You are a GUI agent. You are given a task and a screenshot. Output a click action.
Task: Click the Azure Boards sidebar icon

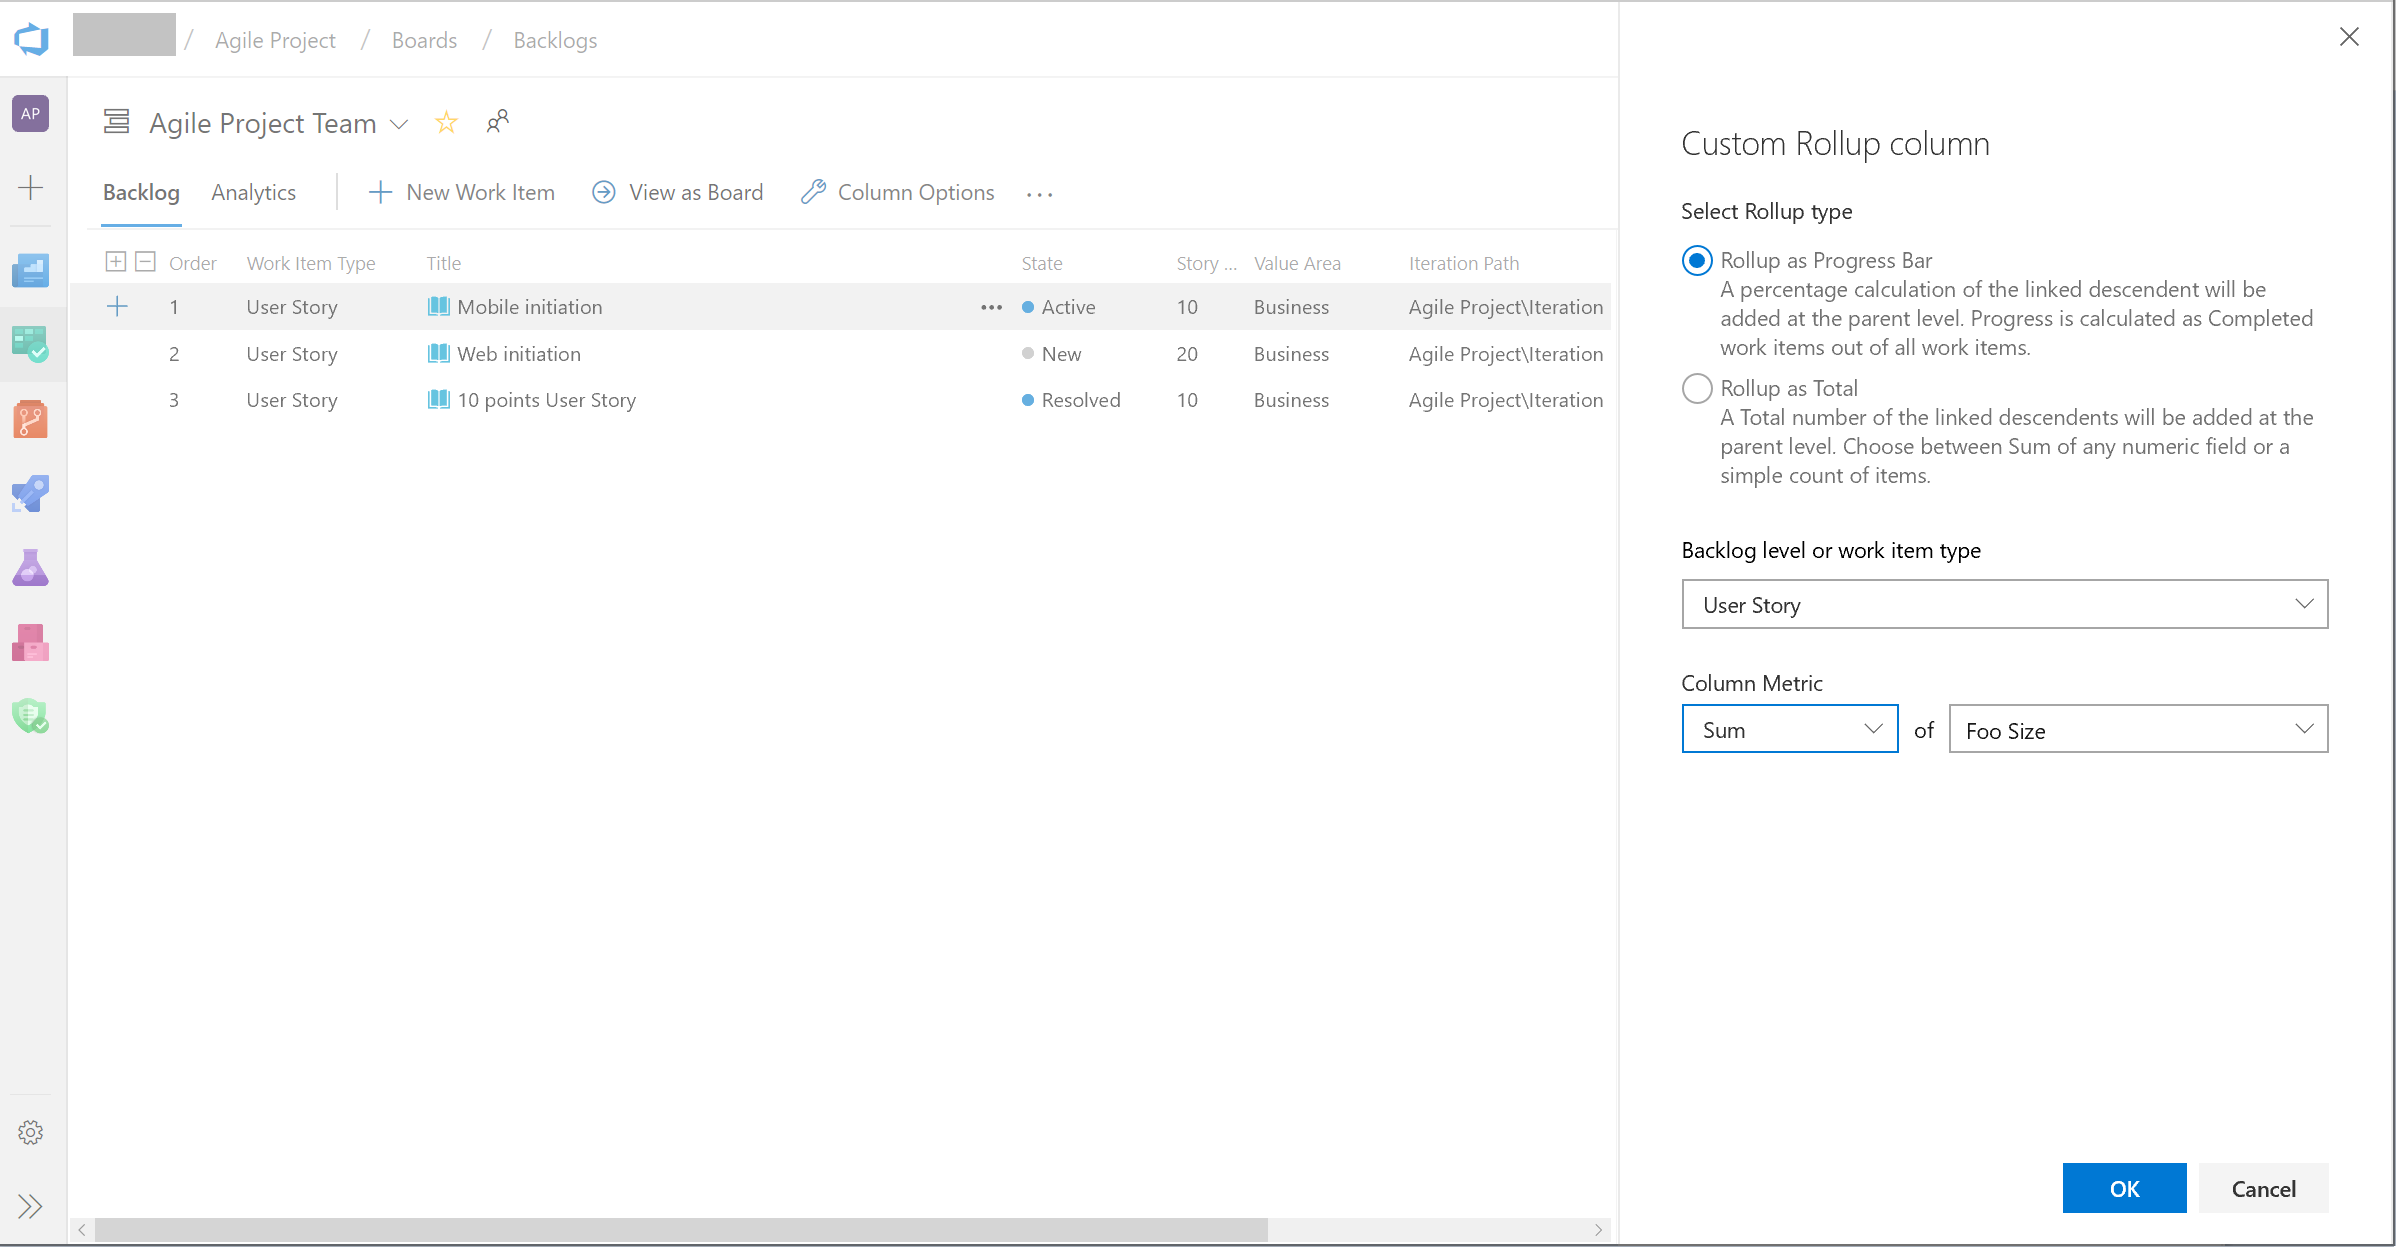(30, 345)
